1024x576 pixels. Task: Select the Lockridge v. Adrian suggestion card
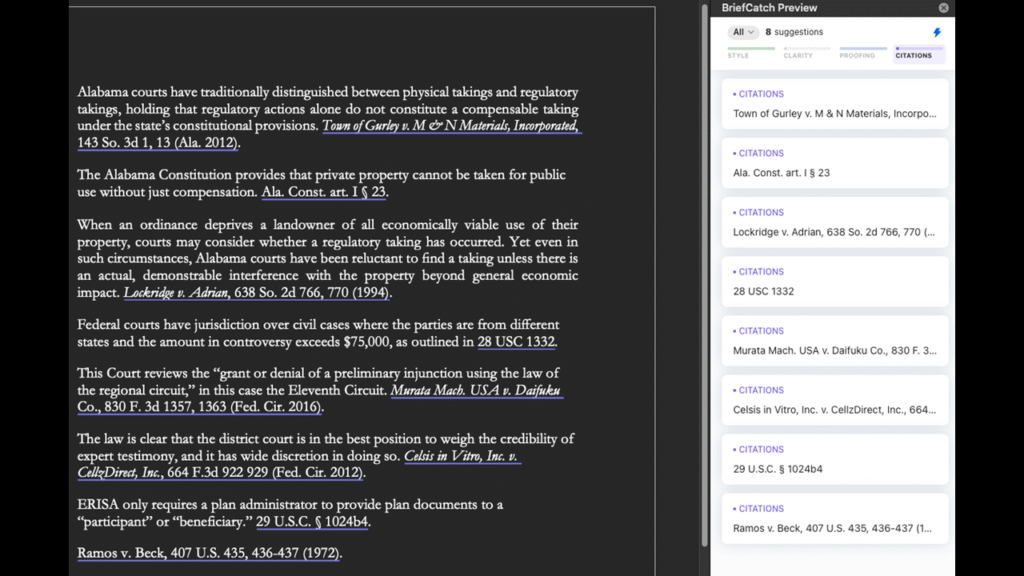834,222
